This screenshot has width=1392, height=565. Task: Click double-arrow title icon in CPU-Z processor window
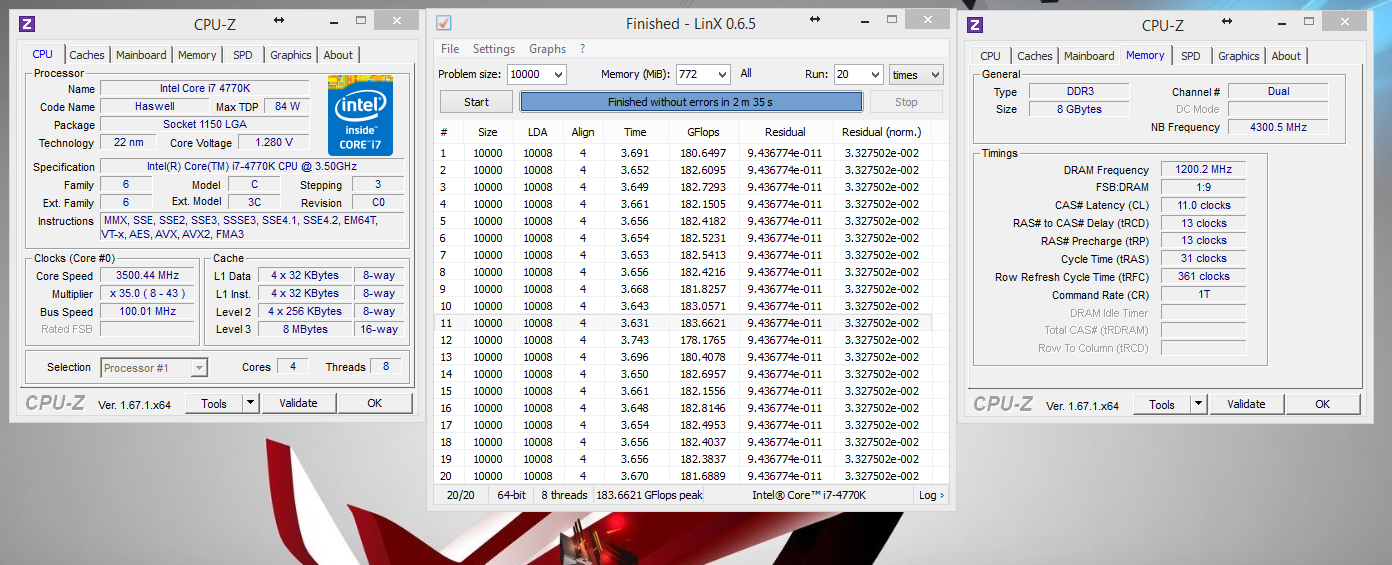point(278,20)
